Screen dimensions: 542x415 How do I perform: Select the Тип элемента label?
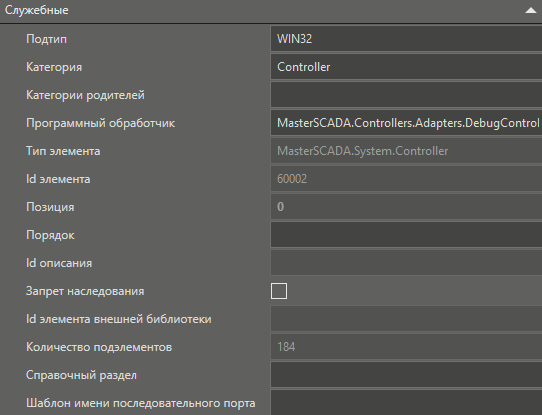tap(63, 151)
